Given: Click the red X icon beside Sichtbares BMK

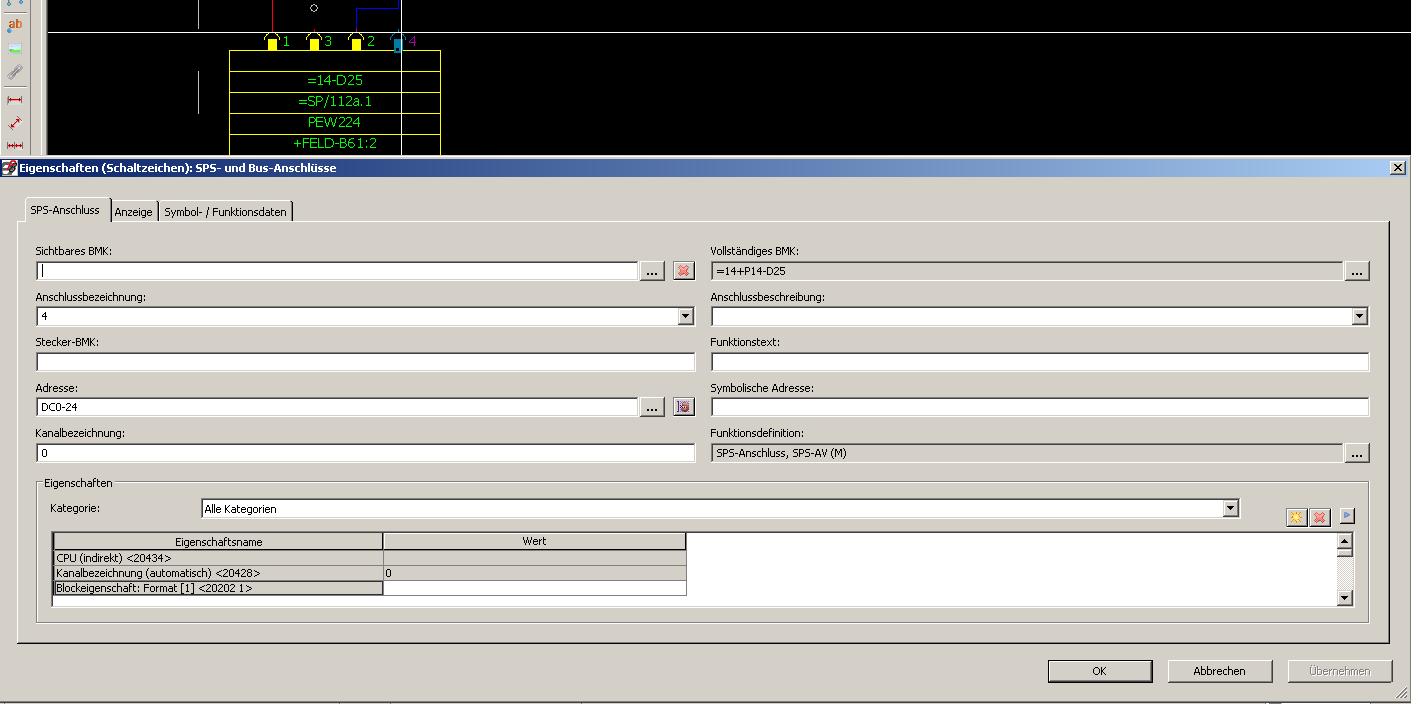Looking at the screenshot, I should [683, 271].
